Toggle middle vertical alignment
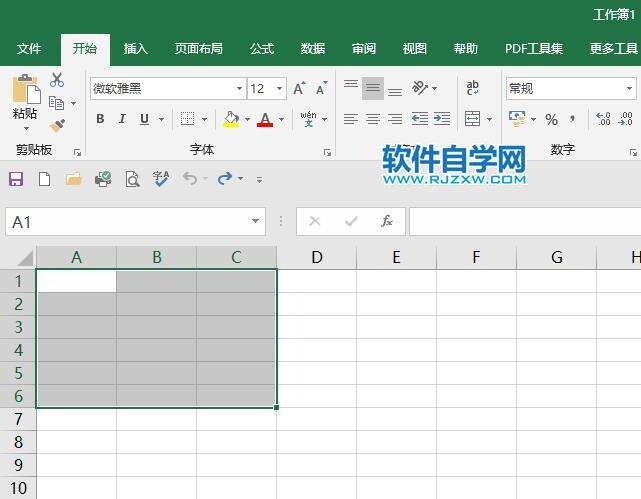Screen dimensions: 641x499 pyautogui.click(x=373, y=88)
